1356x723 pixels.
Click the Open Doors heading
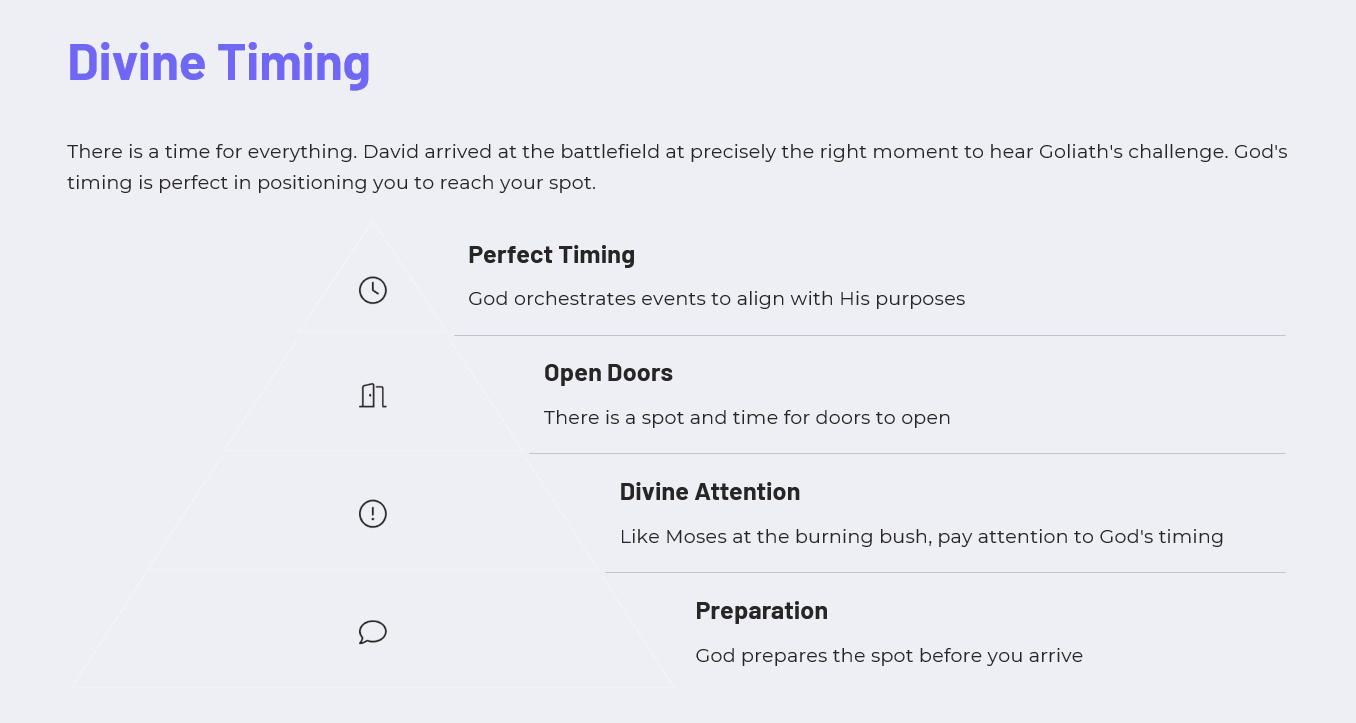click(x=608, y=373)
